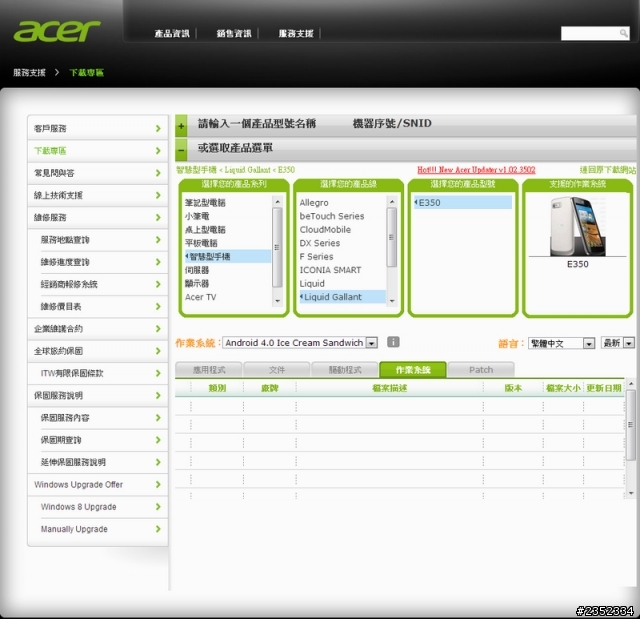Click the Acer logo

[x=56, y=31]
